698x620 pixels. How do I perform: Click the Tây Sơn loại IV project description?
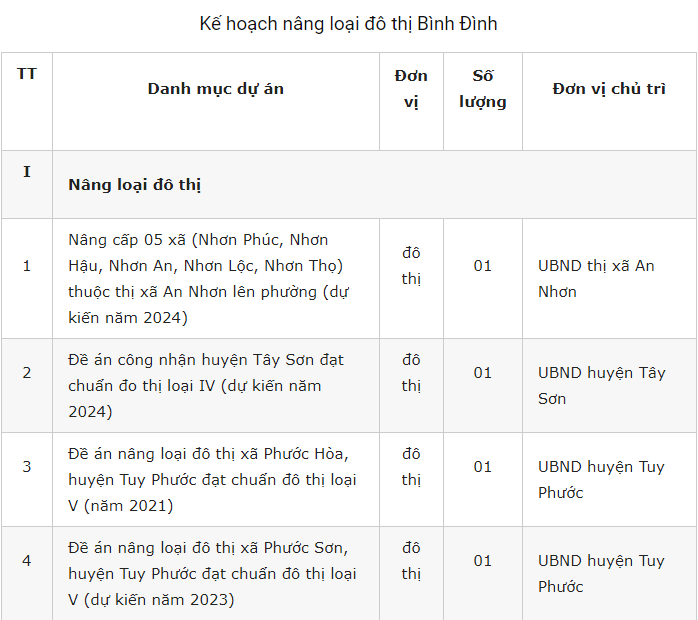click(206, 385)
